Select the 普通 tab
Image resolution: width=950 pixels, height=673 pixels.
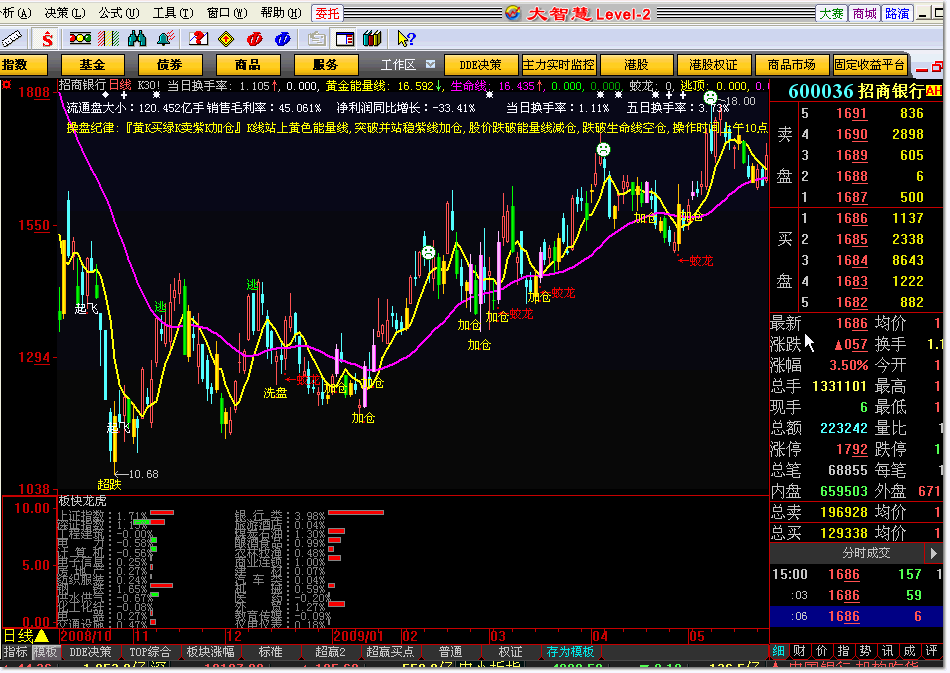point(450,652)
